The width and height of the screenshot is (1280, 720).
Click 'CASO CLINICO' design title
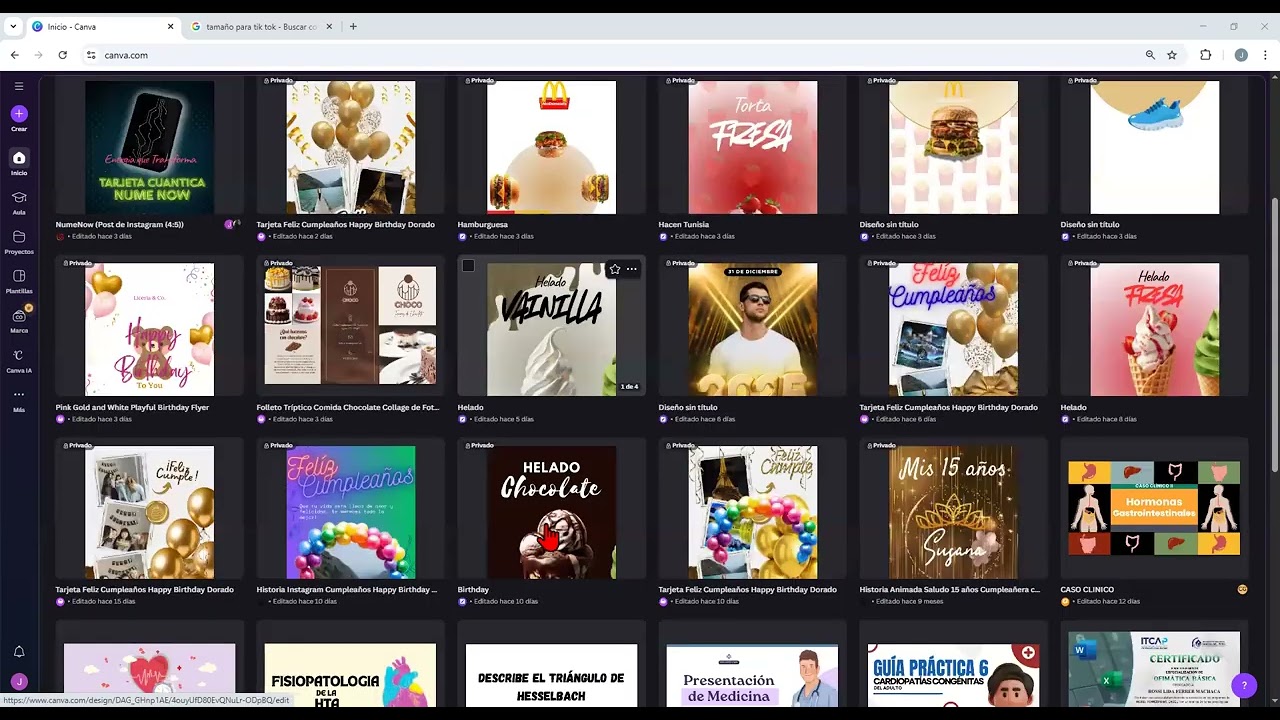1086,589
